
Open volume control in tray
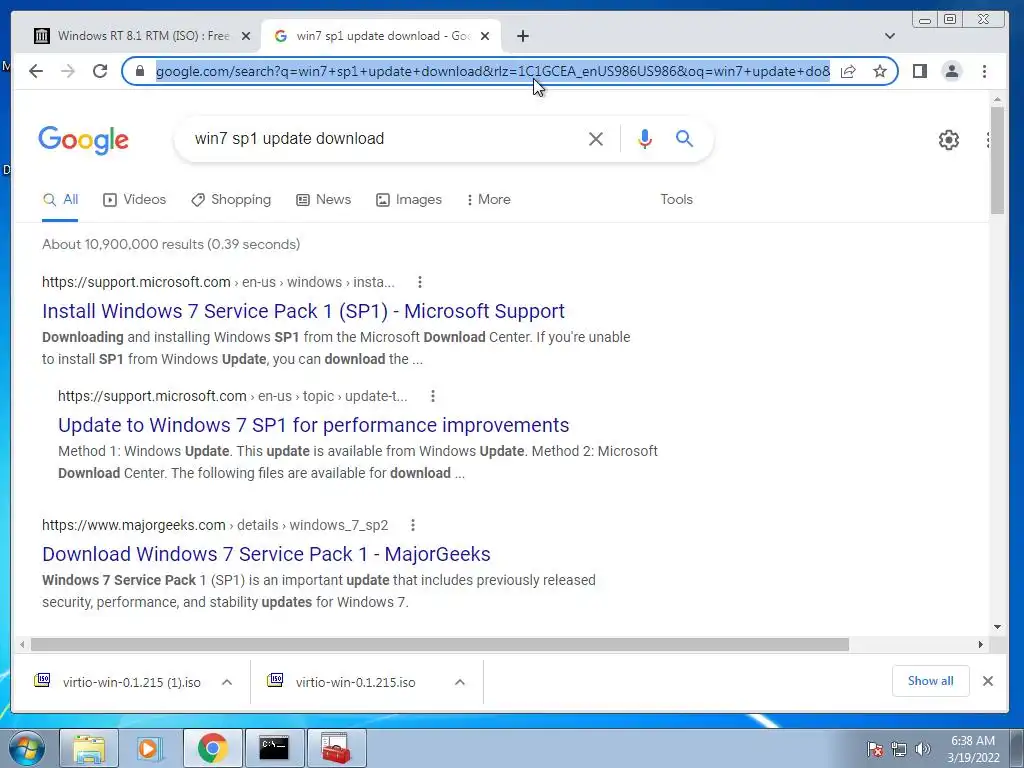click(922, 748)
